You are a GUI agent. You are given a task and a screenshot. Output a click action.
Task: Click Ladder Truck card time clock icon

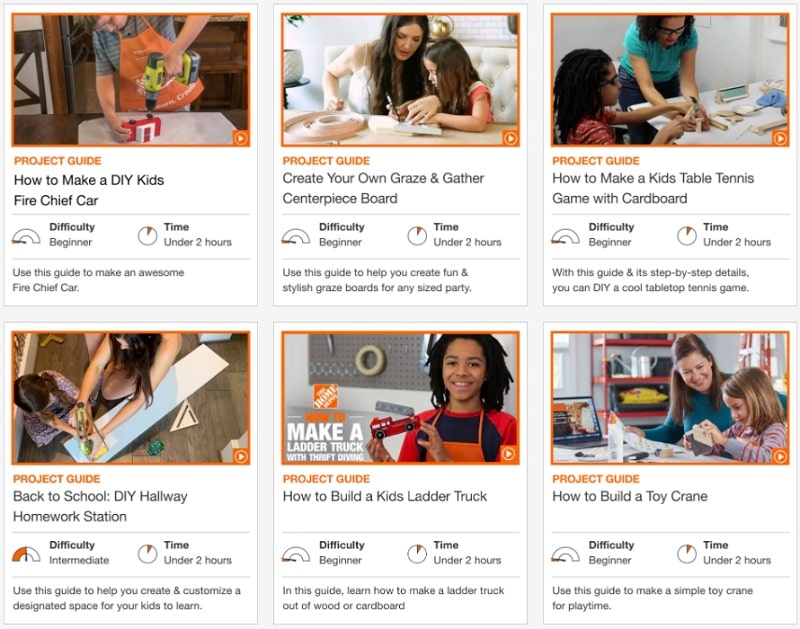coord(417,553)
